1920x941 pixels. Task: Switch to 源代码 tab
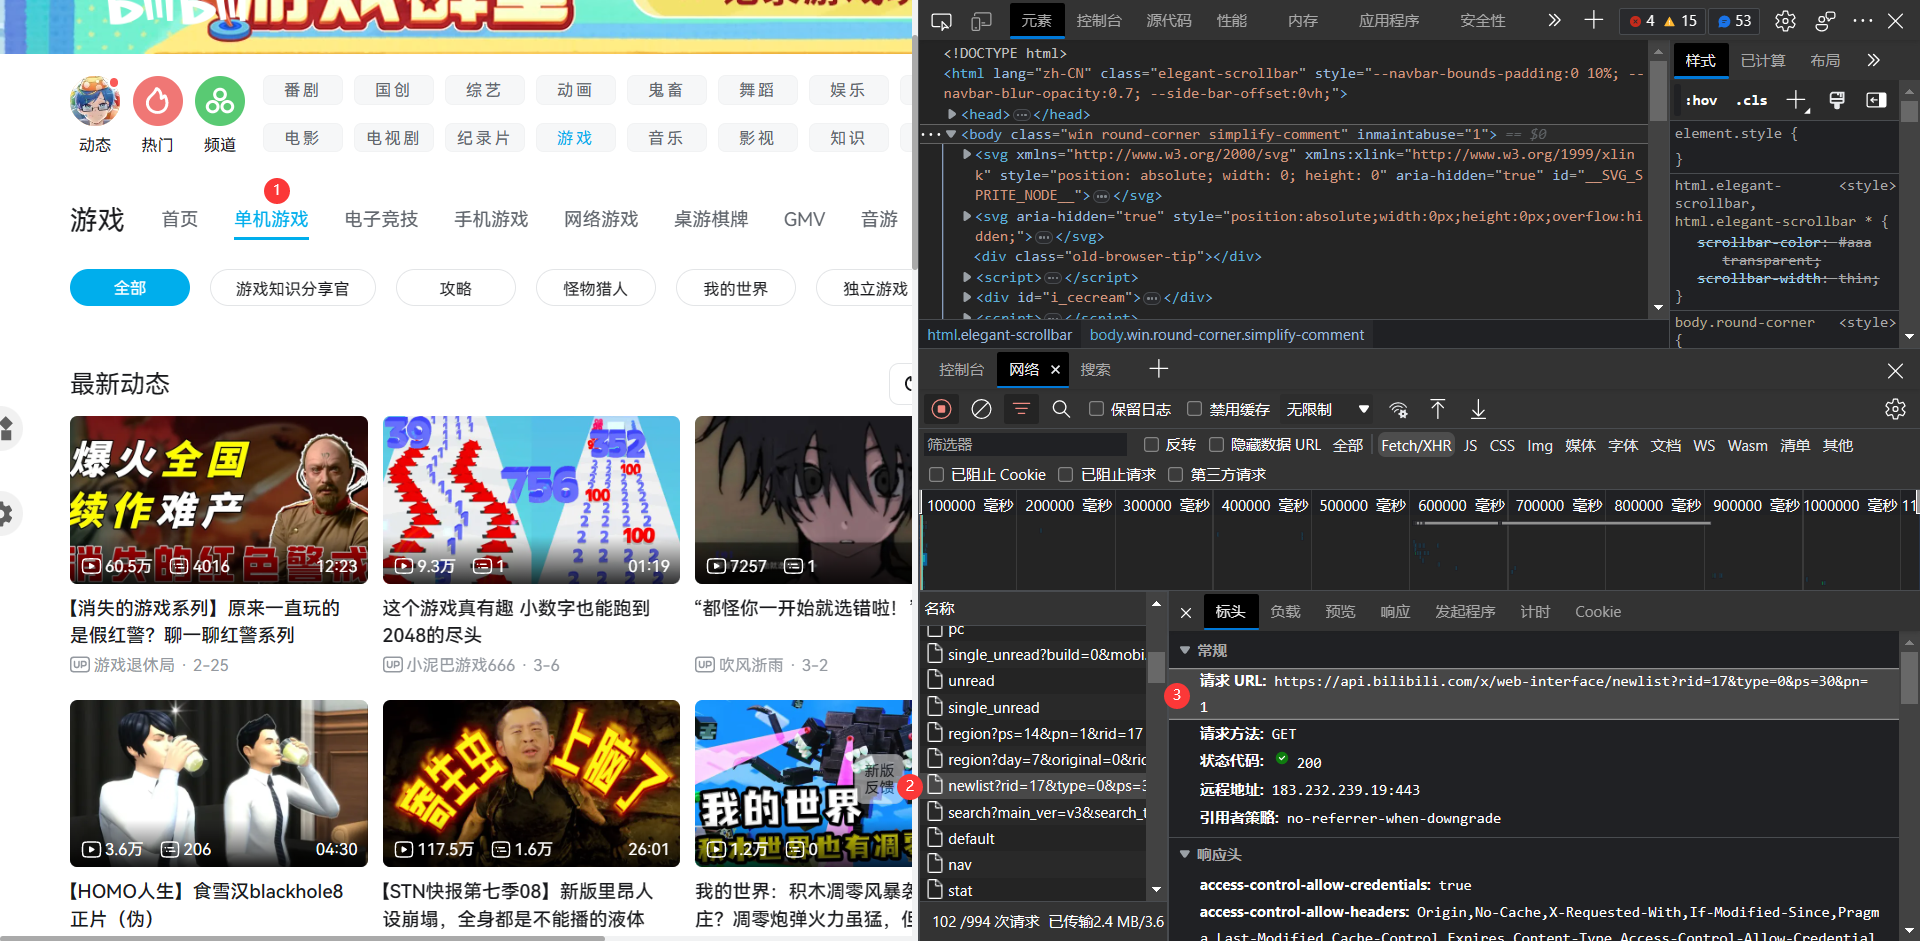[1169, 20]
